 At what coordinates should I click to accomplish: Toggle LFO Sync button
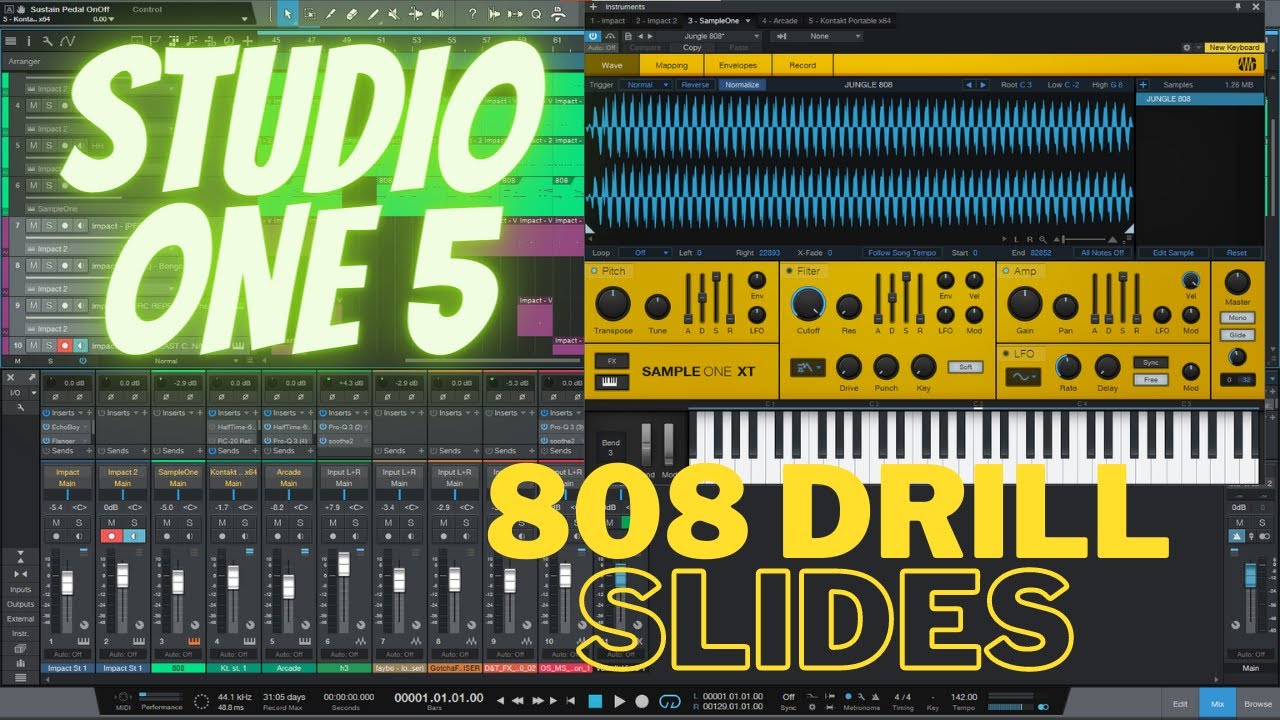pyautogui.click(x=1150, y=362)
